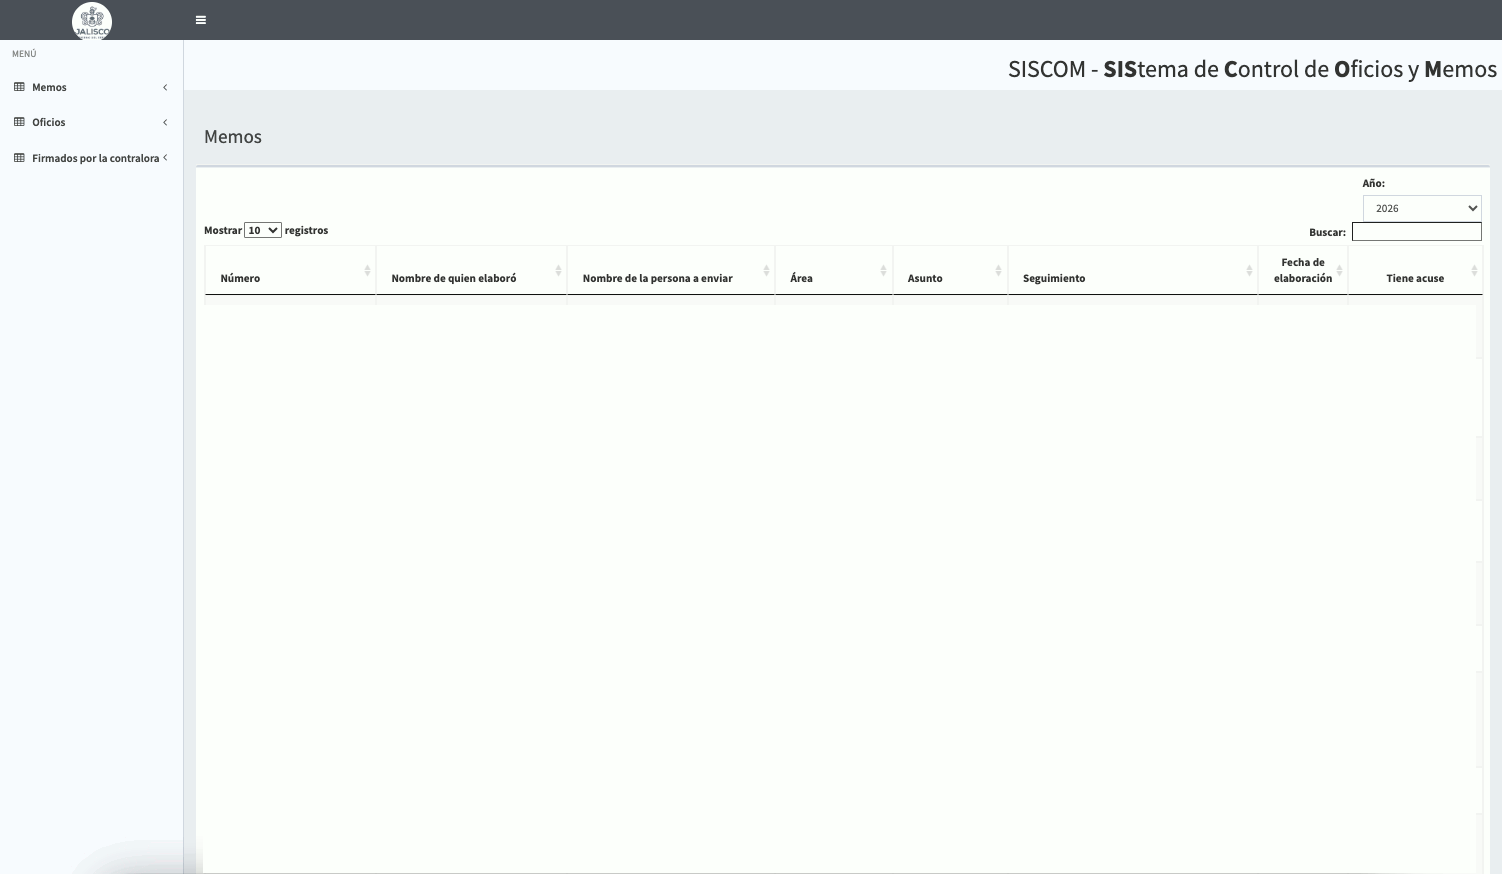Viewport: 1502px width, 874px height.
Task: Toggle the sidebar with the hamburger icon
Action: tap(201, 20)
